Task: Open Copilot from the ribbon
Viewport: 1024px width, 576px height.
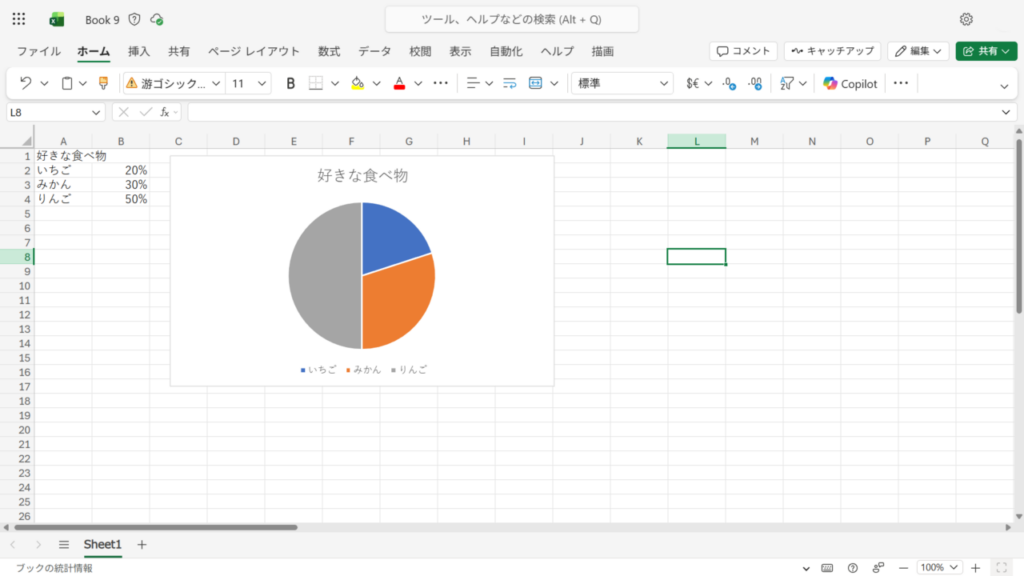Action: pyautogui.click(x=850, y=84)
